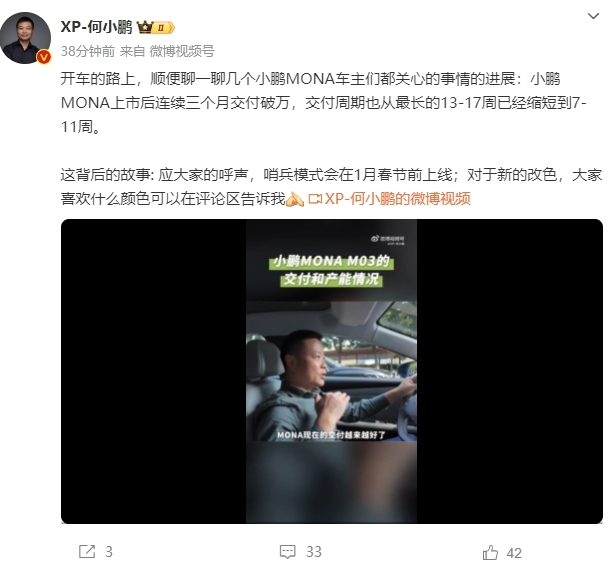Click the like count 42
This screenshot has width=612, height=570.
coord(514,553)
